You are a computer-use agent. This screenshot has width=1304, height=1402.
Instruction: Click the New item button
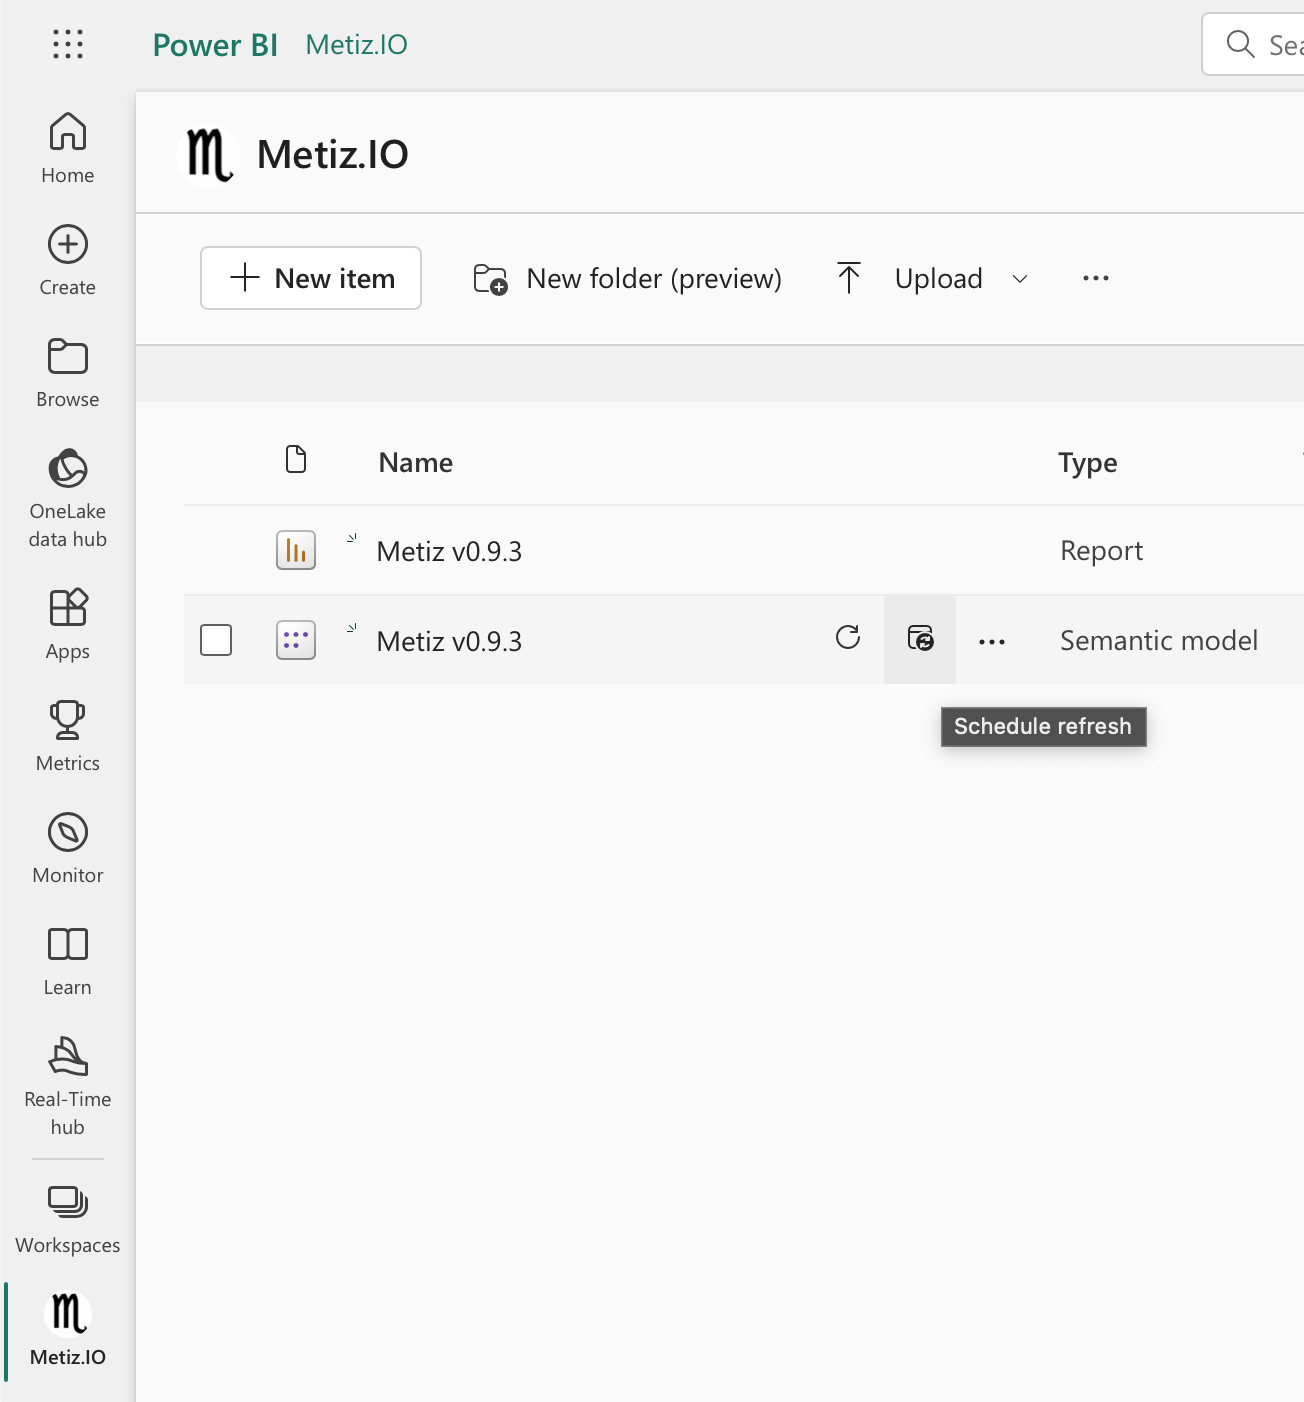pos(311,278)
